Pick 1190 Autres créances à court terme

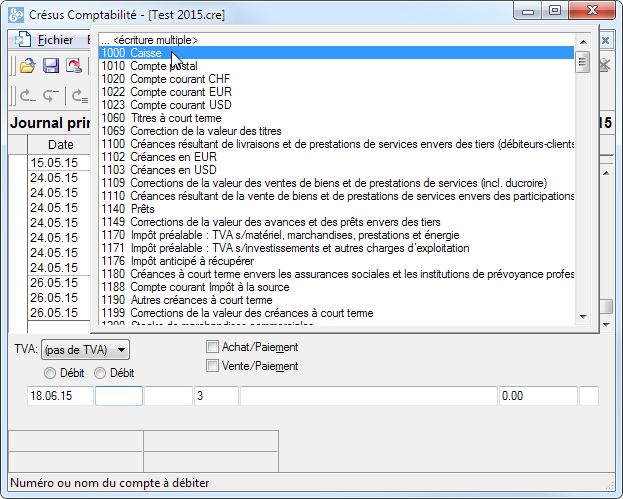click(x=336, y=300)
